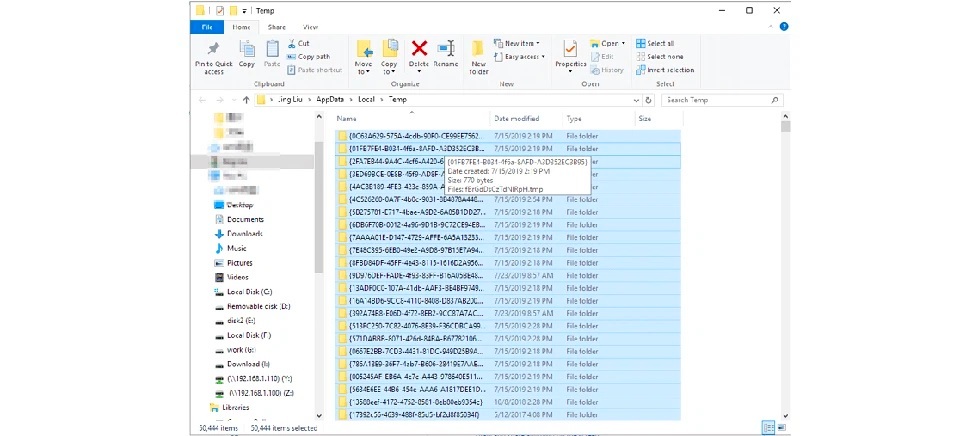Click Paste shortcut in the ribbon
The width and height of the screenshot is (960, 436).
(x=314, y=70)
